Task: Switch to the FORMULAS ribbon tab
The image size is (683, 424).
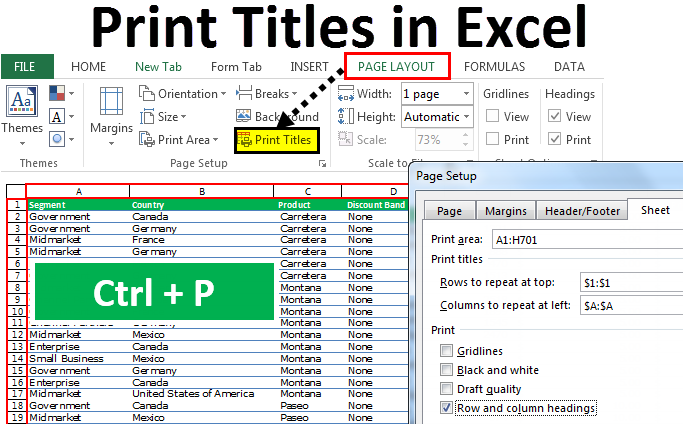Action: pyautogui.click(x=494, y=67)
